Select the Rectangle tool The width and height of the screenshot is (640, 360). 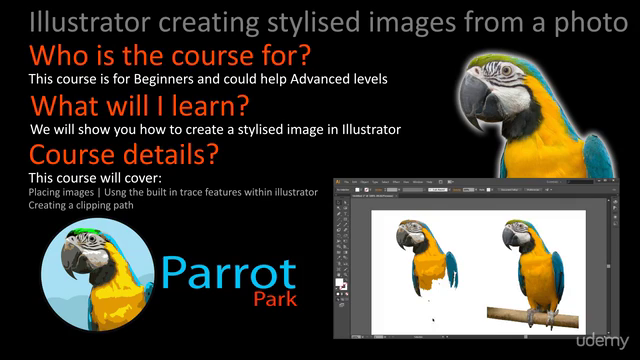(x=346, y=219)
